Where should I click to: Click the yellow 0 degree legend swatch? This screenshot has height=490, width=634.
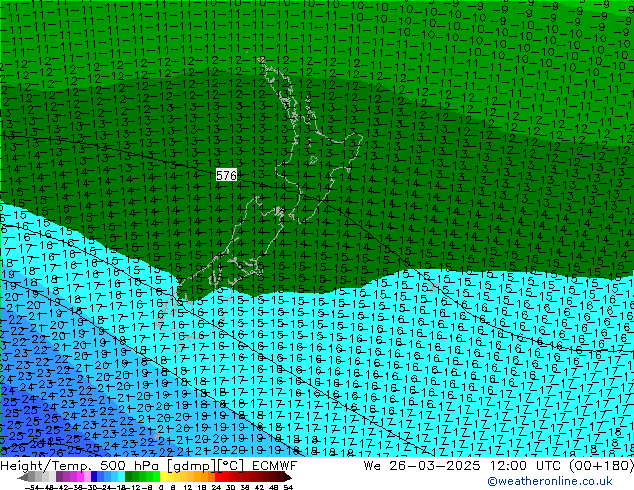(163, 477)
